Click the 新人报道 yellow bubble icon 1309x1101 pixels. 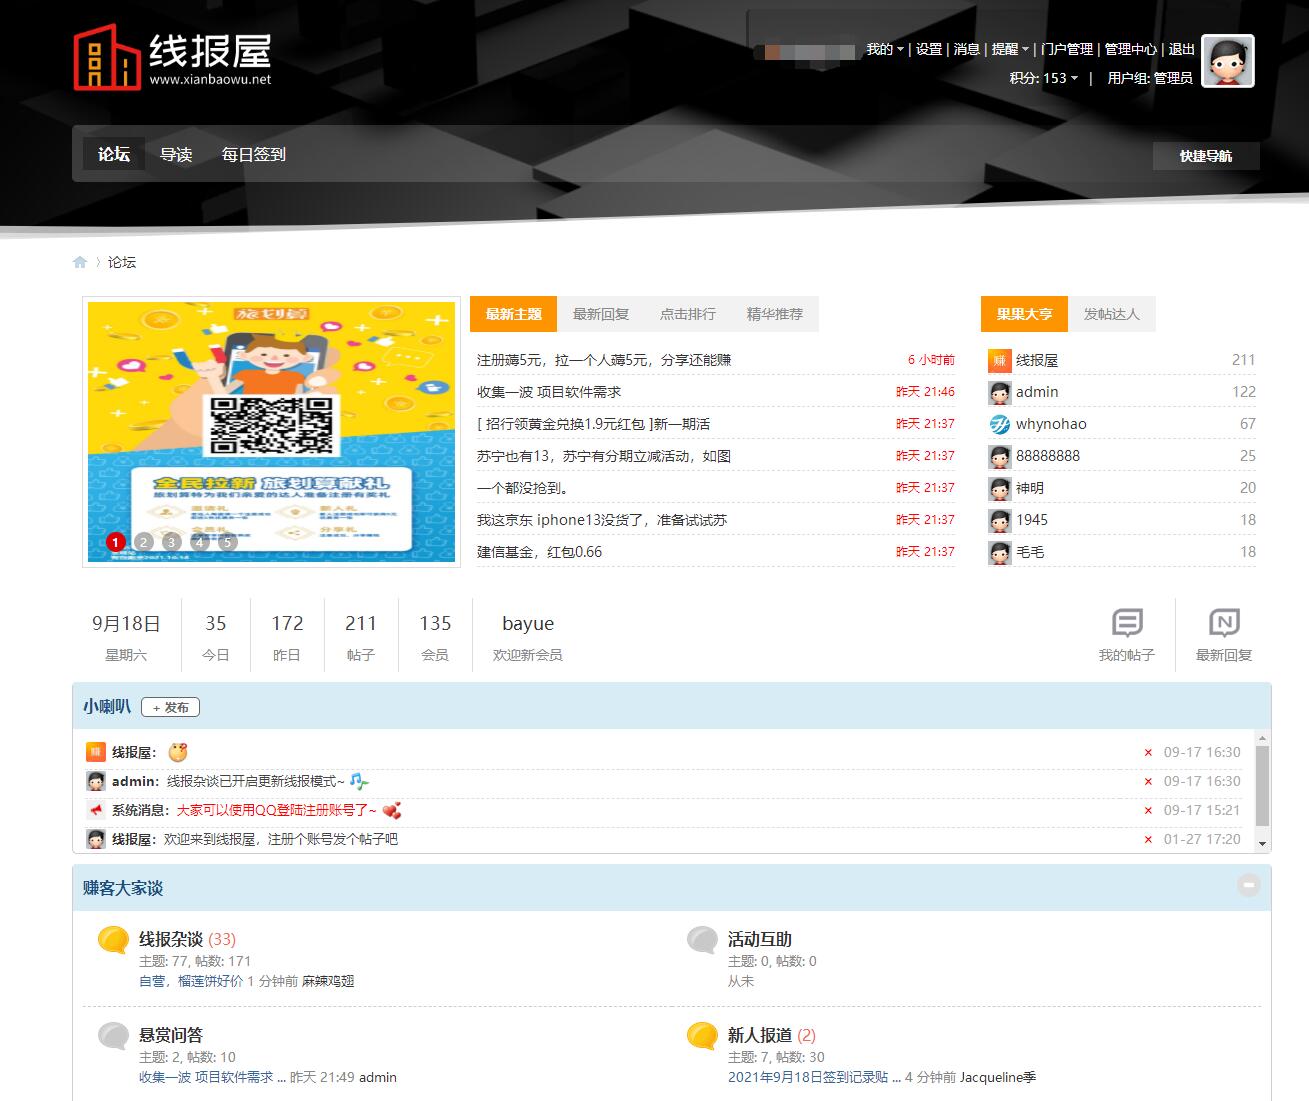point(701,1035)
